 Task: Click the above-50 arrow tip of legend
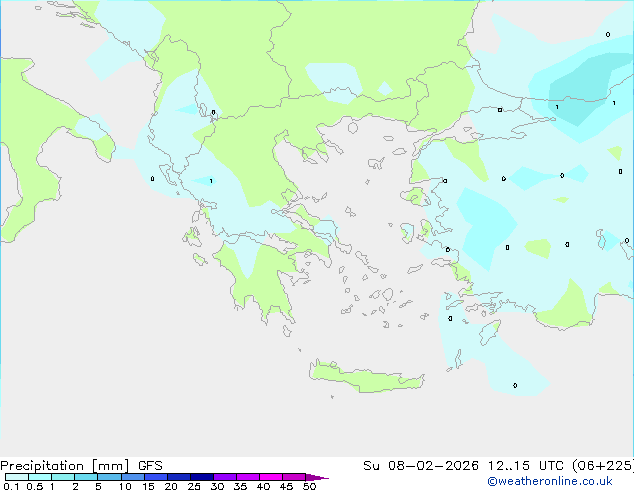coord(317,477)
